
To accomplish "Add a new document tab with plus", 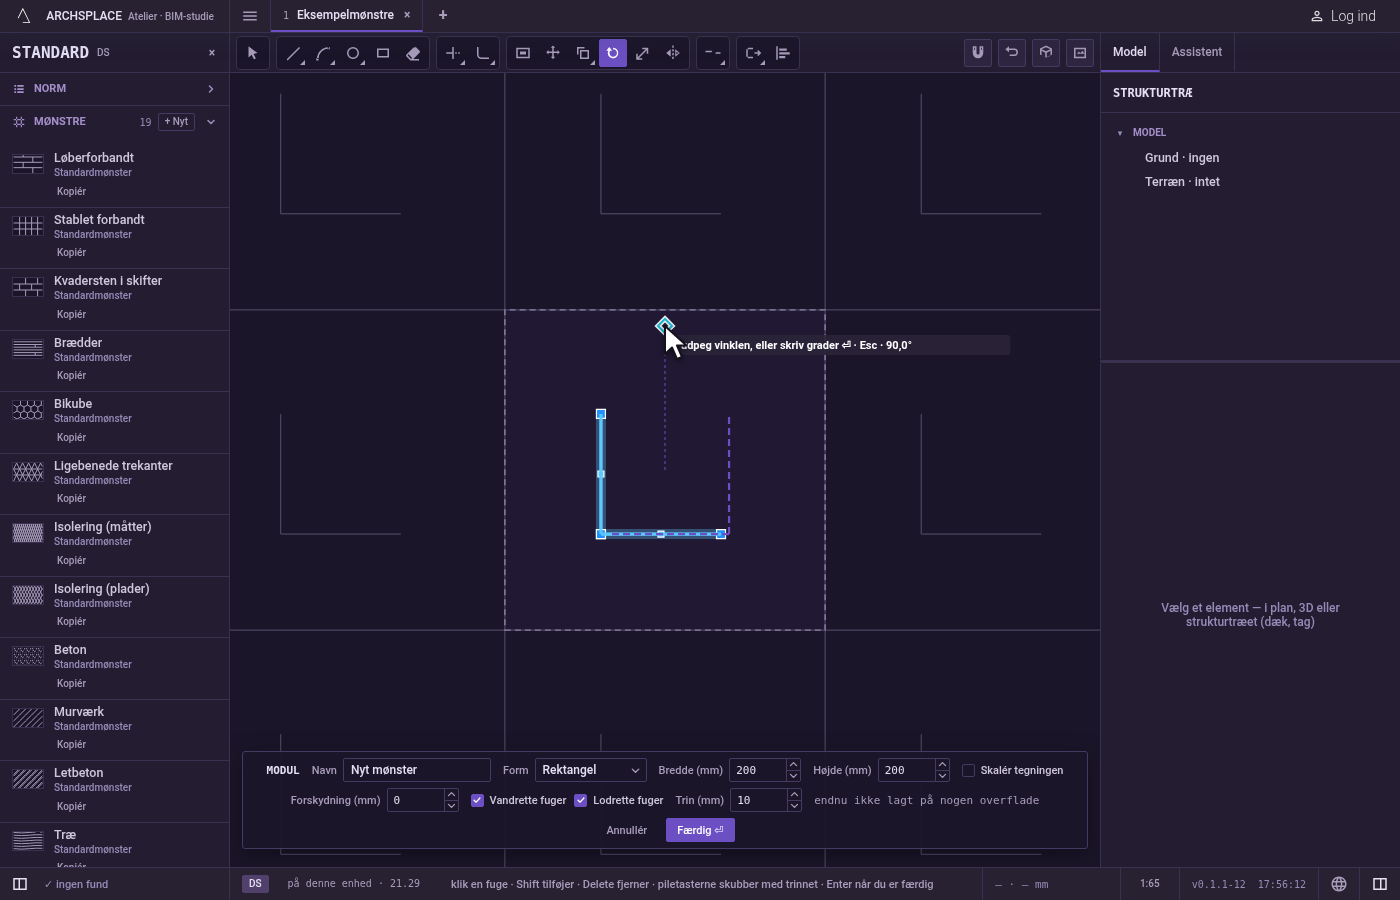I will pos(443,16).
